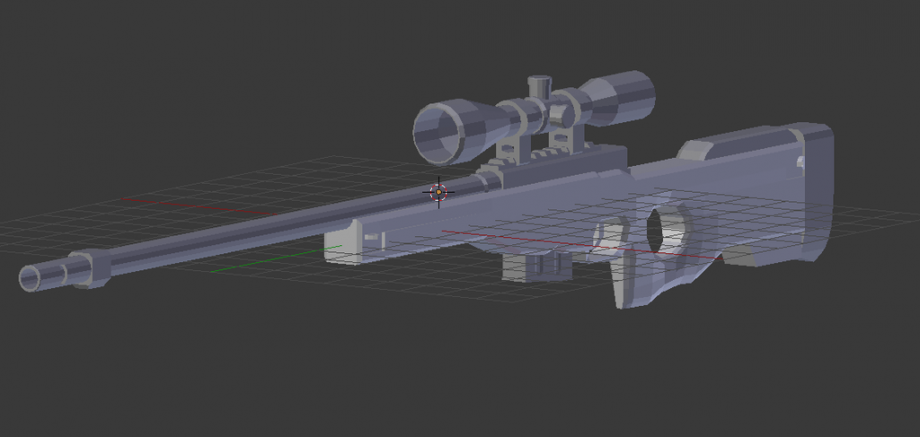Select the scope's front objective lens
Viewport: 920px width, 437px height.
442,131
